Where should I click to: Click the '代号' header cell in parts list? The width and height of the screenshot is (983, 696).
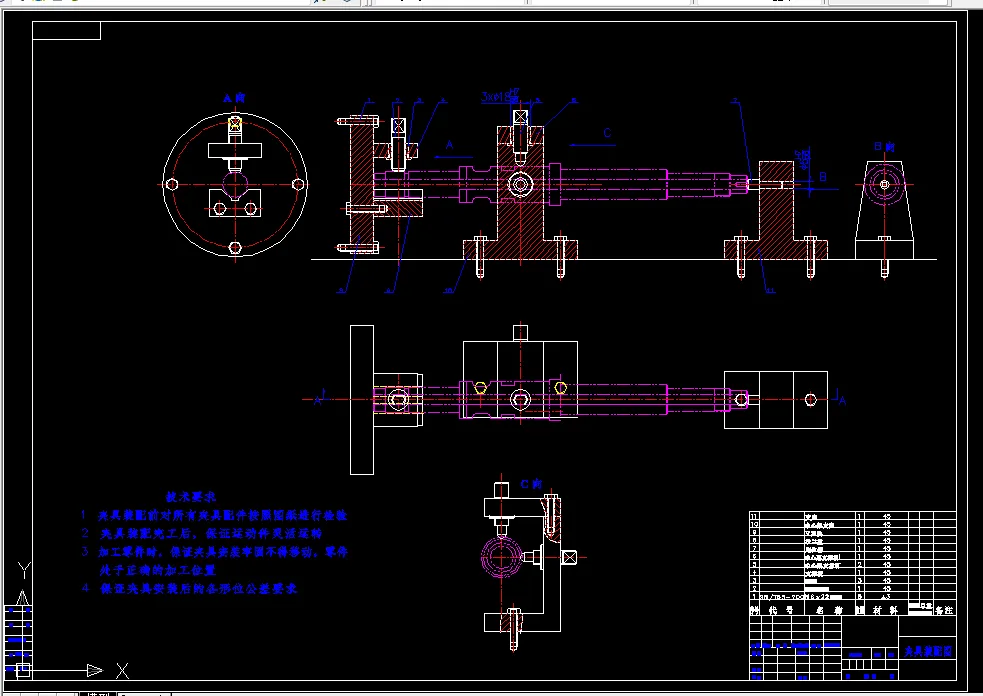tap(781, 610)
